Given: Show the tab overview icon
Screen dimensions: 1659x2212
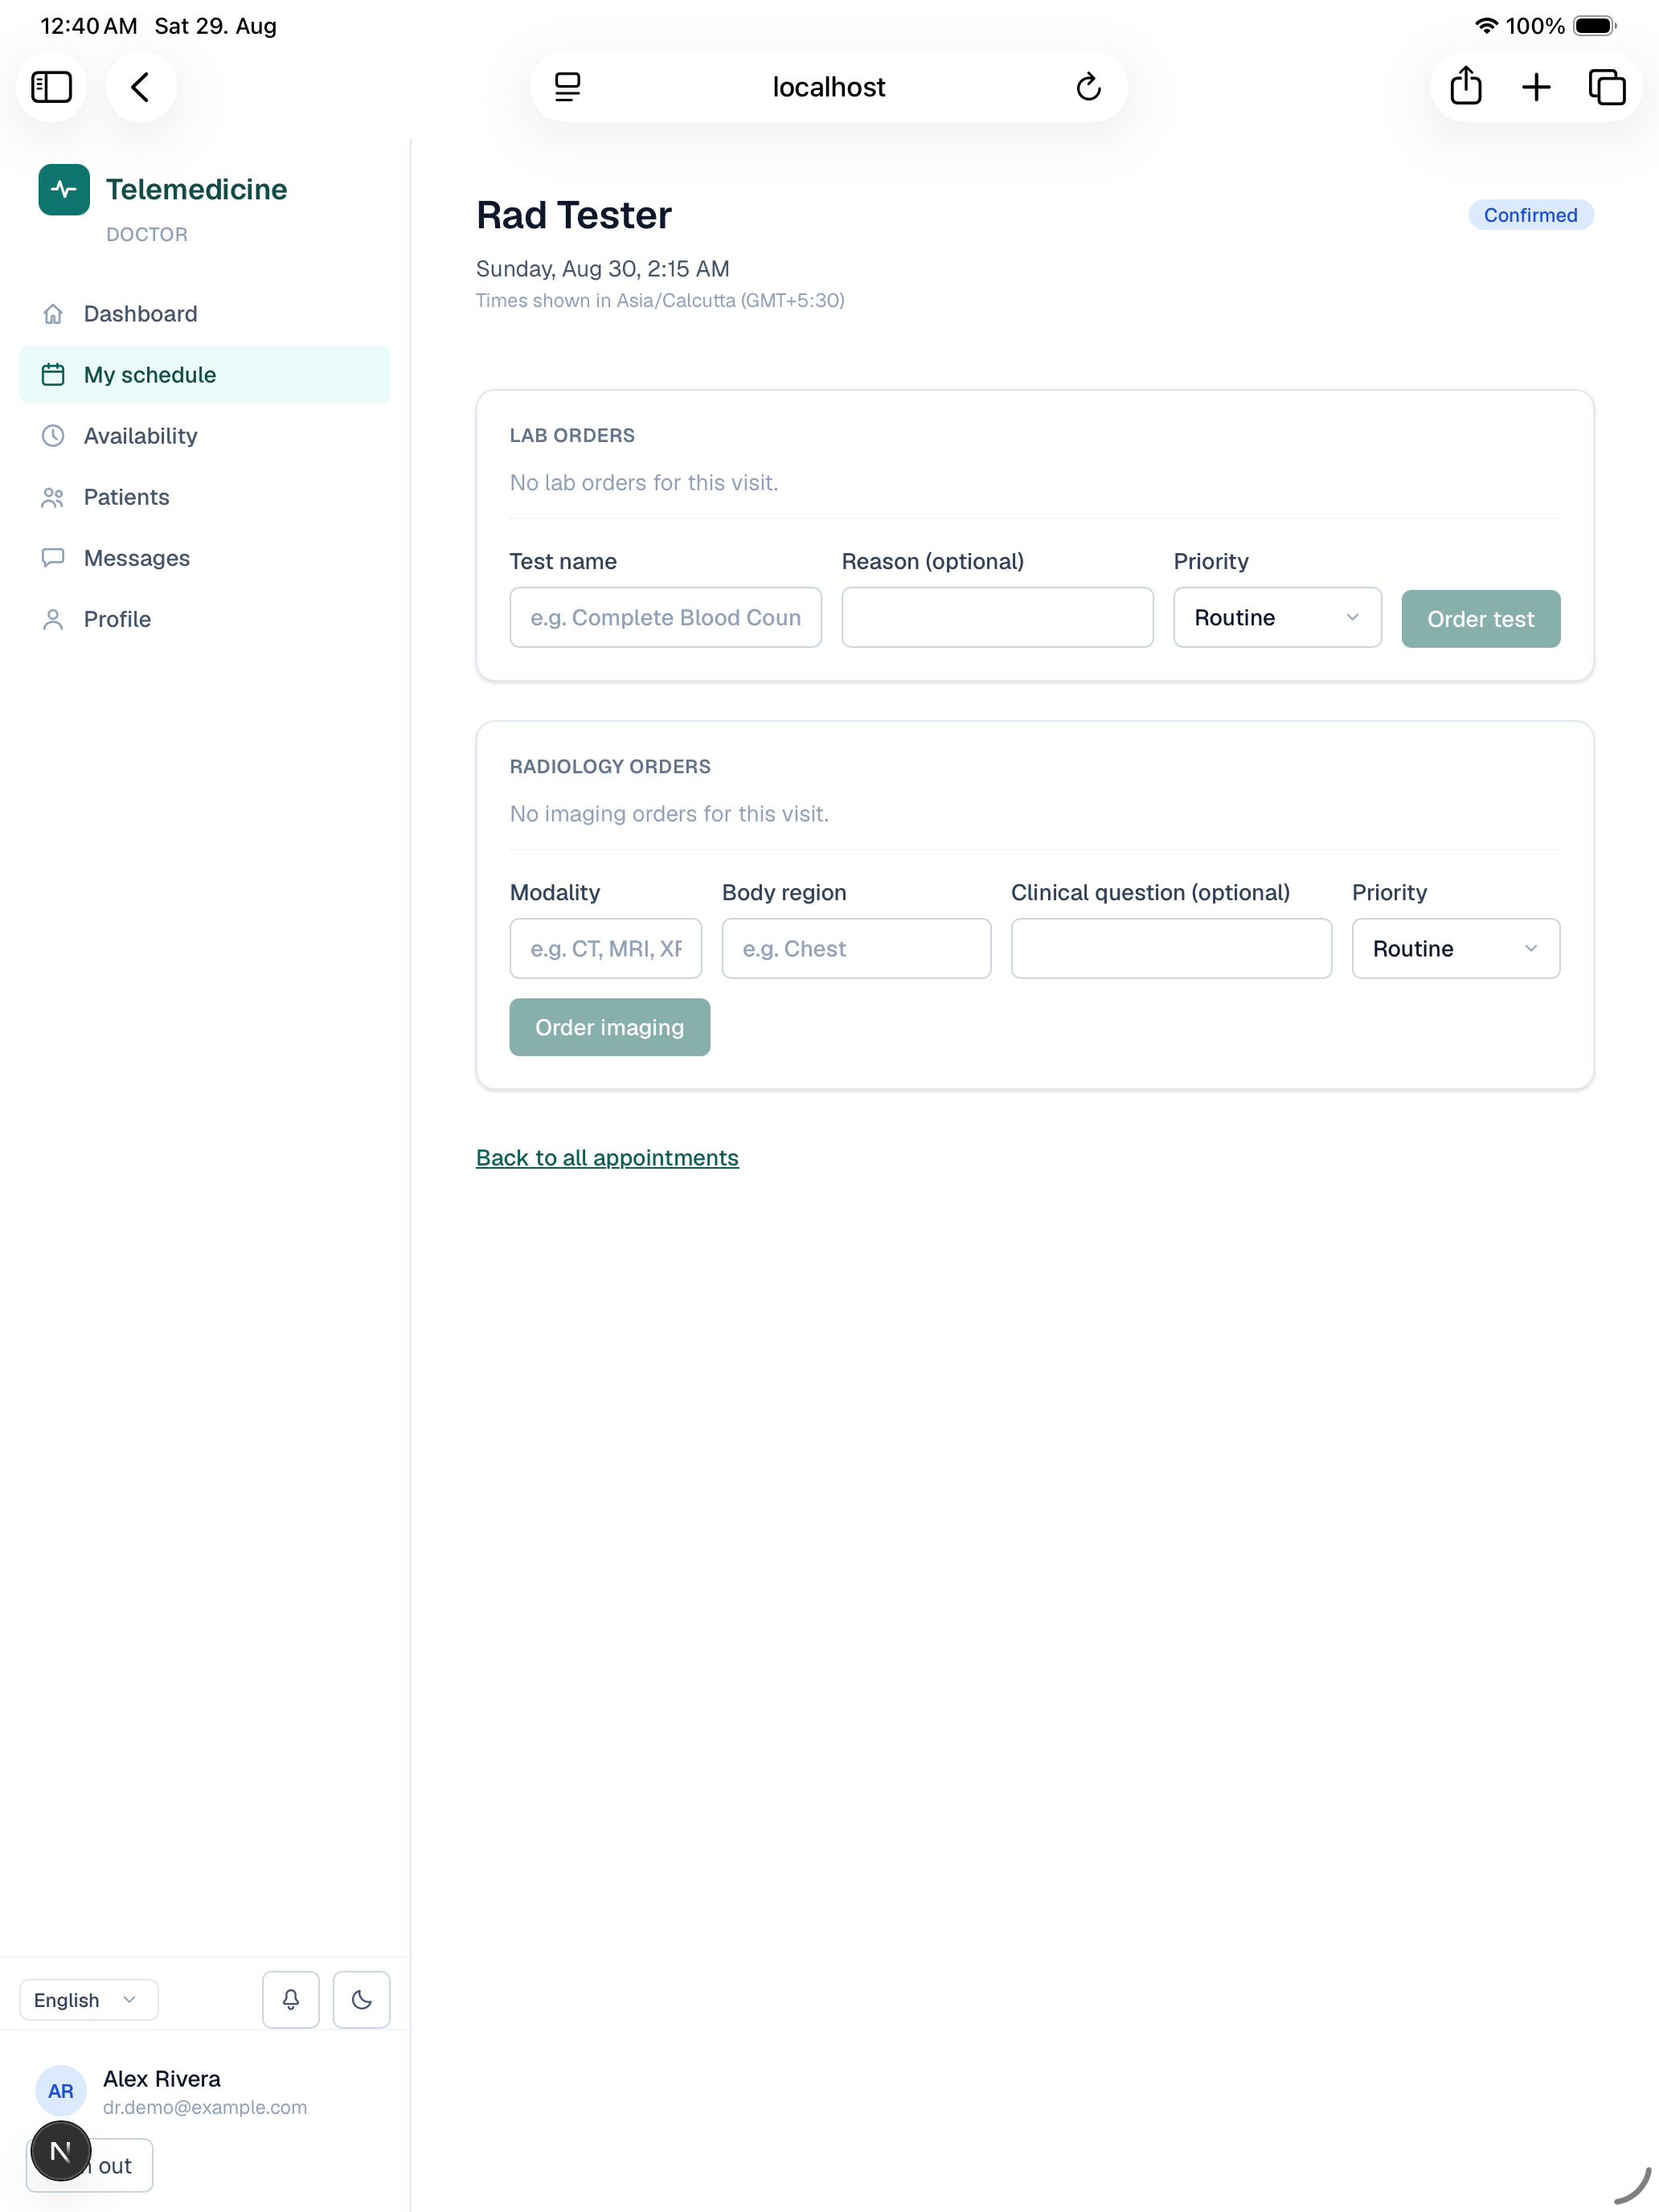Looking at the screenshot, I should point(1607,87).
